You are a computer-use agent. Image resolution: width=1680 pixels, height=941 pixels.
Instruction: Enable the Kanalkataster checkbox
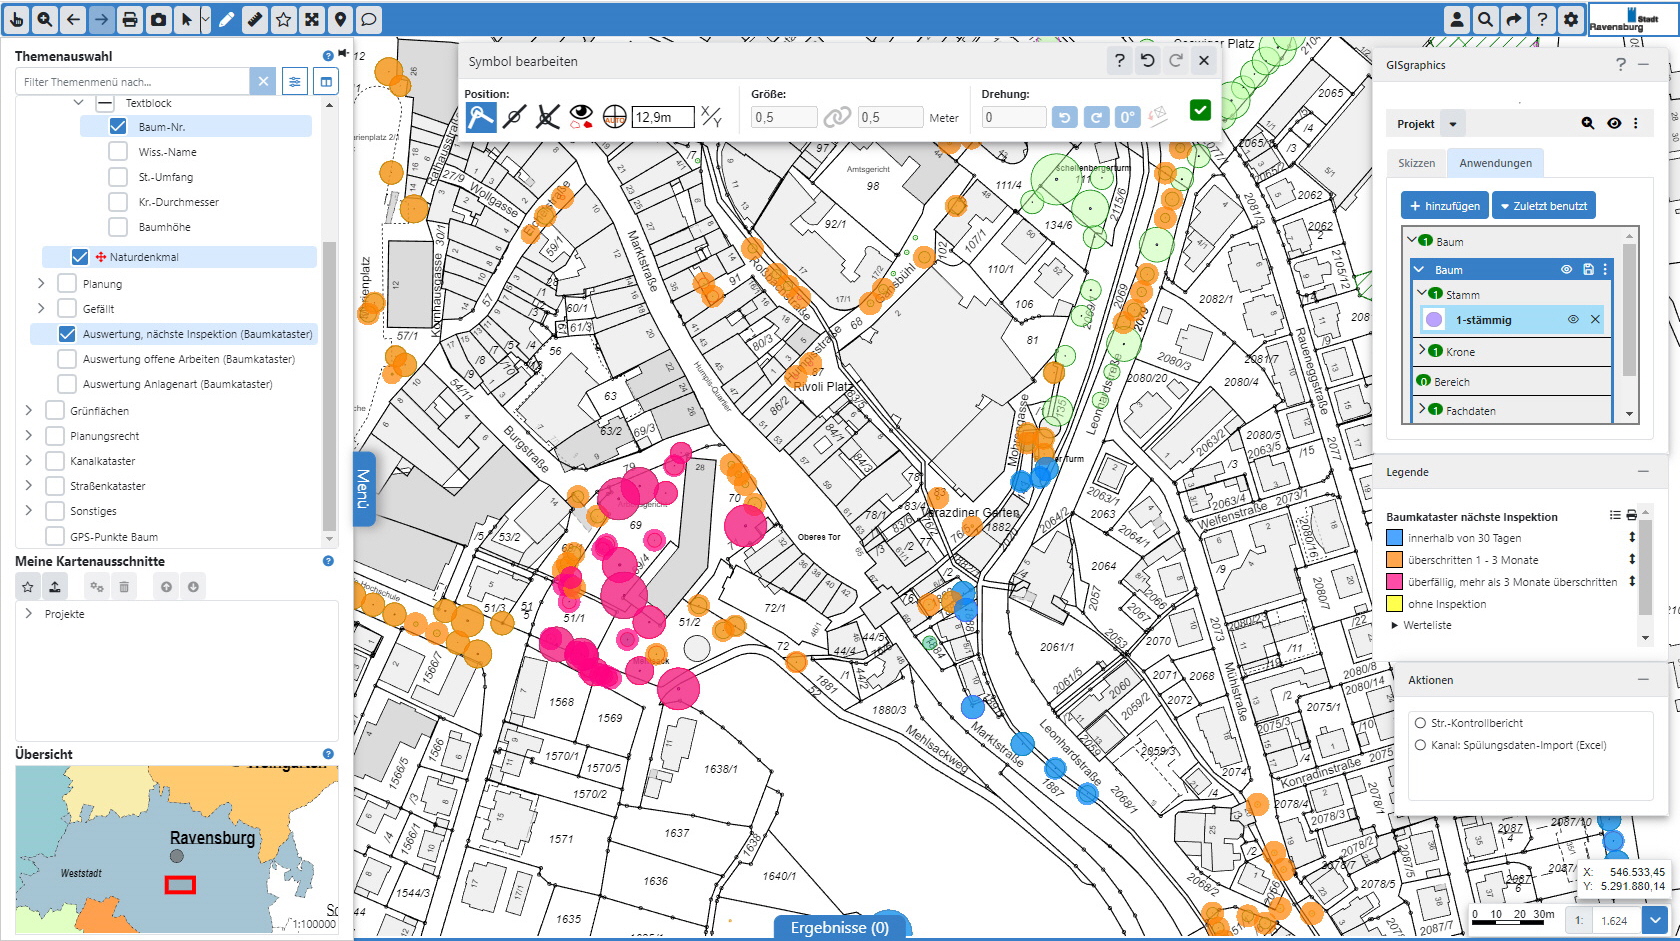pos(55,461)
